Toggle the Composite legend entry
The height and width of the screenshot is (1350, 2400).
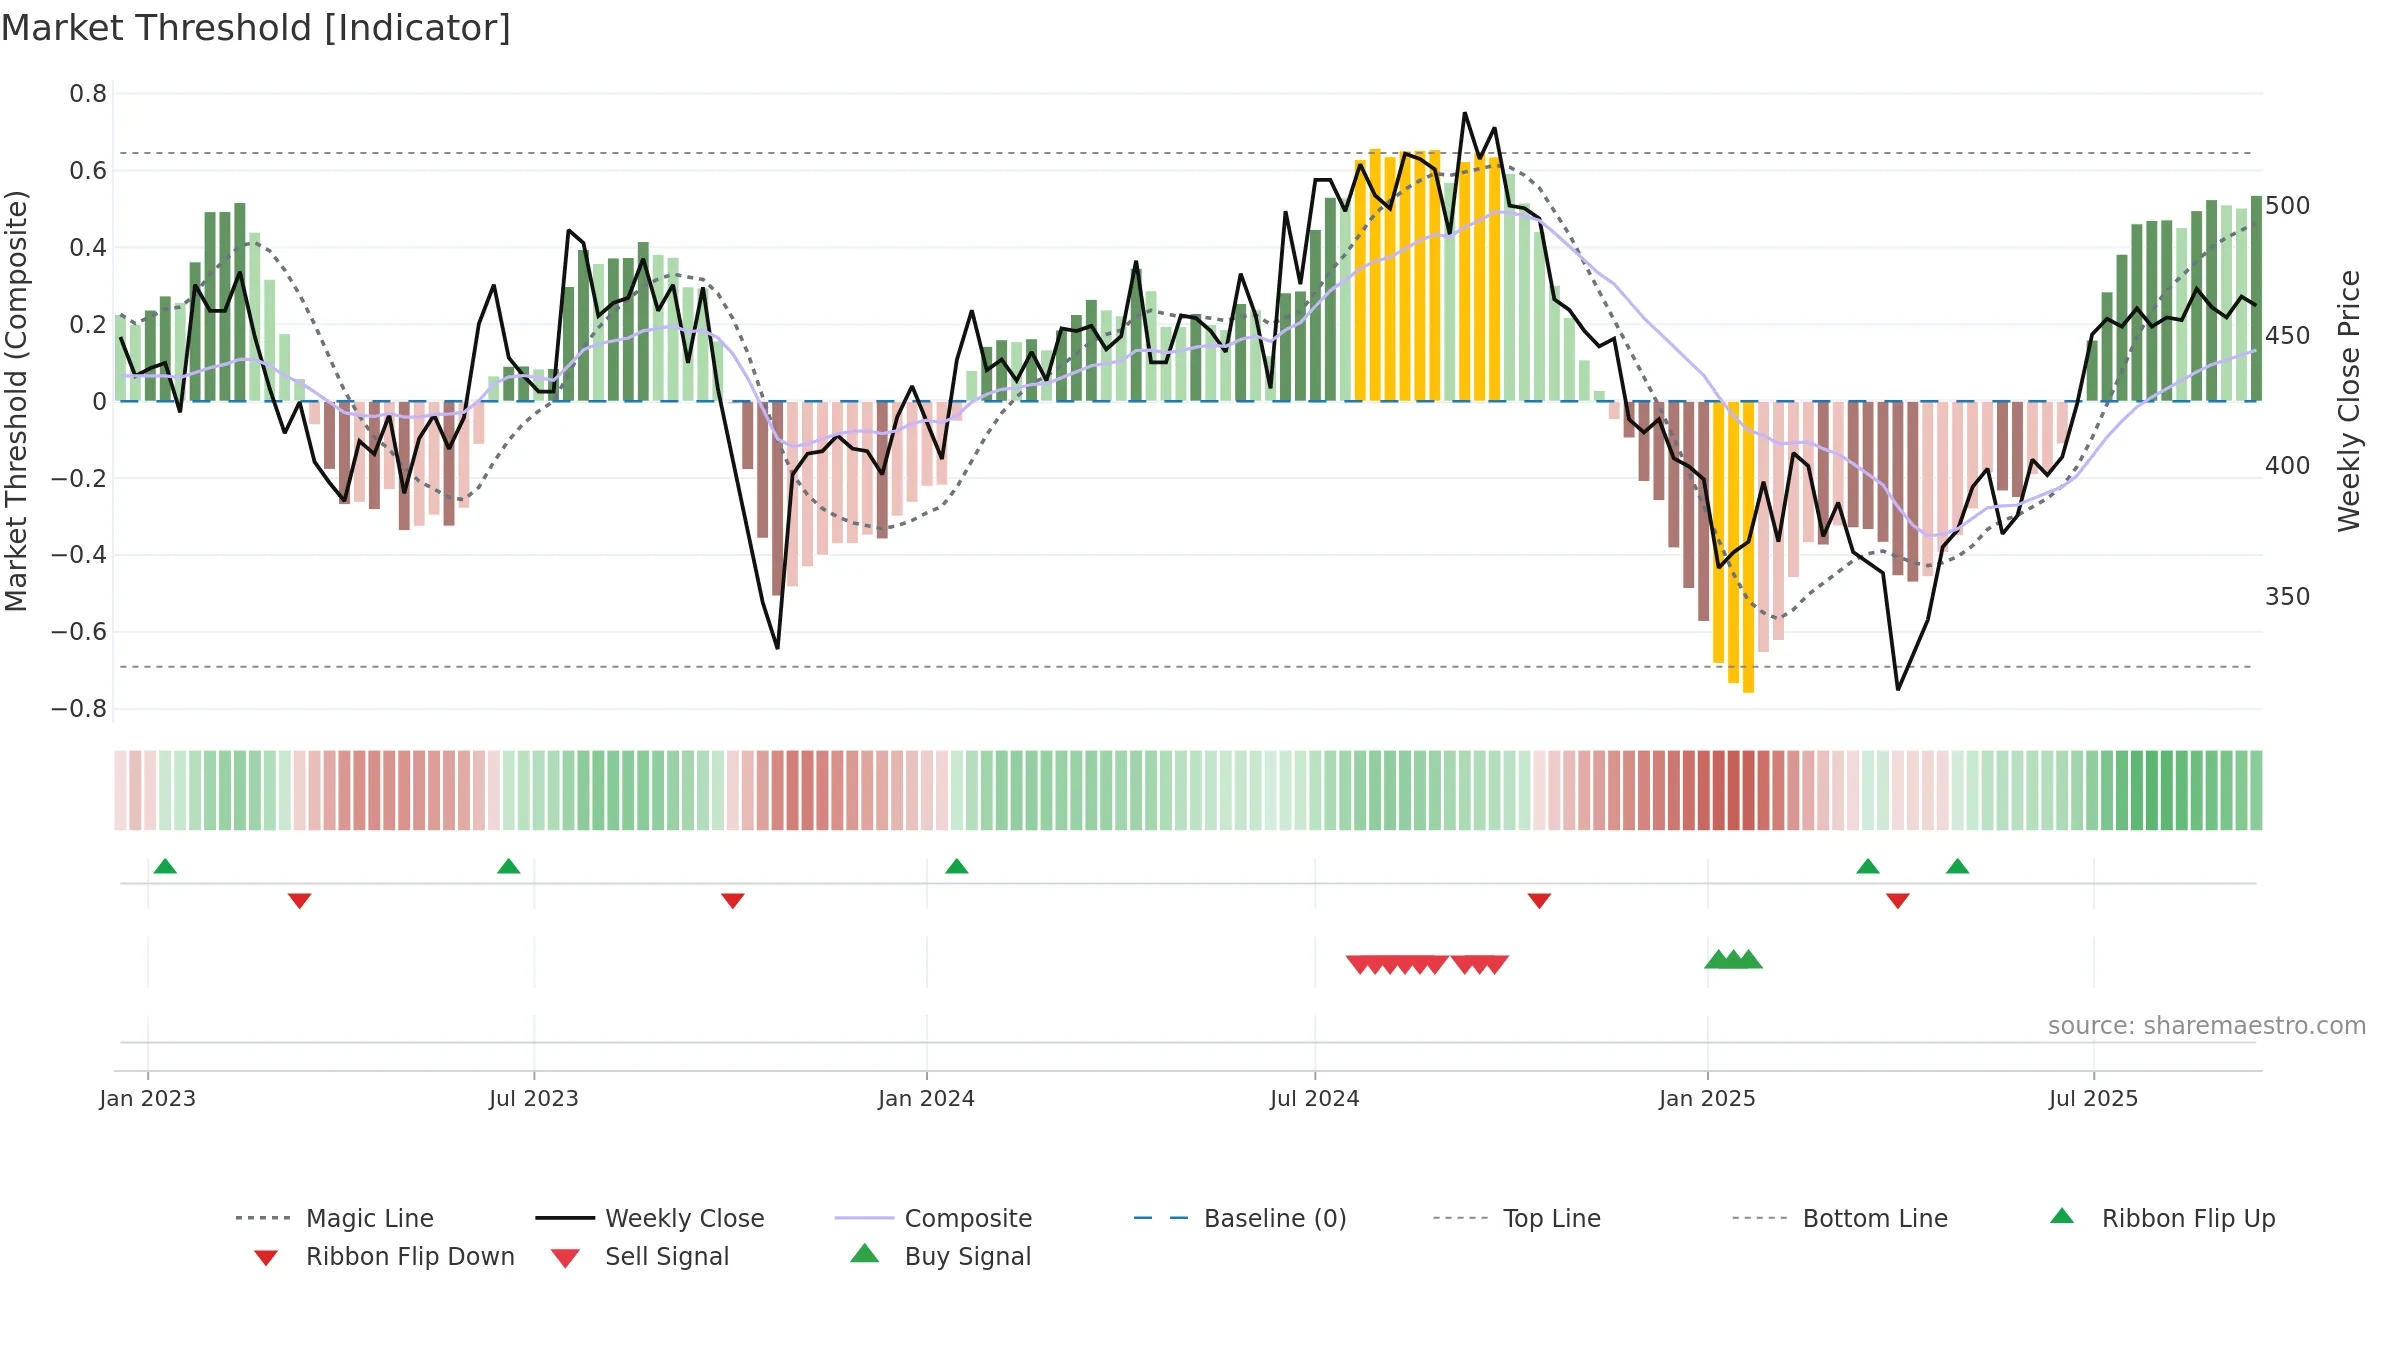click(933, 1218)
